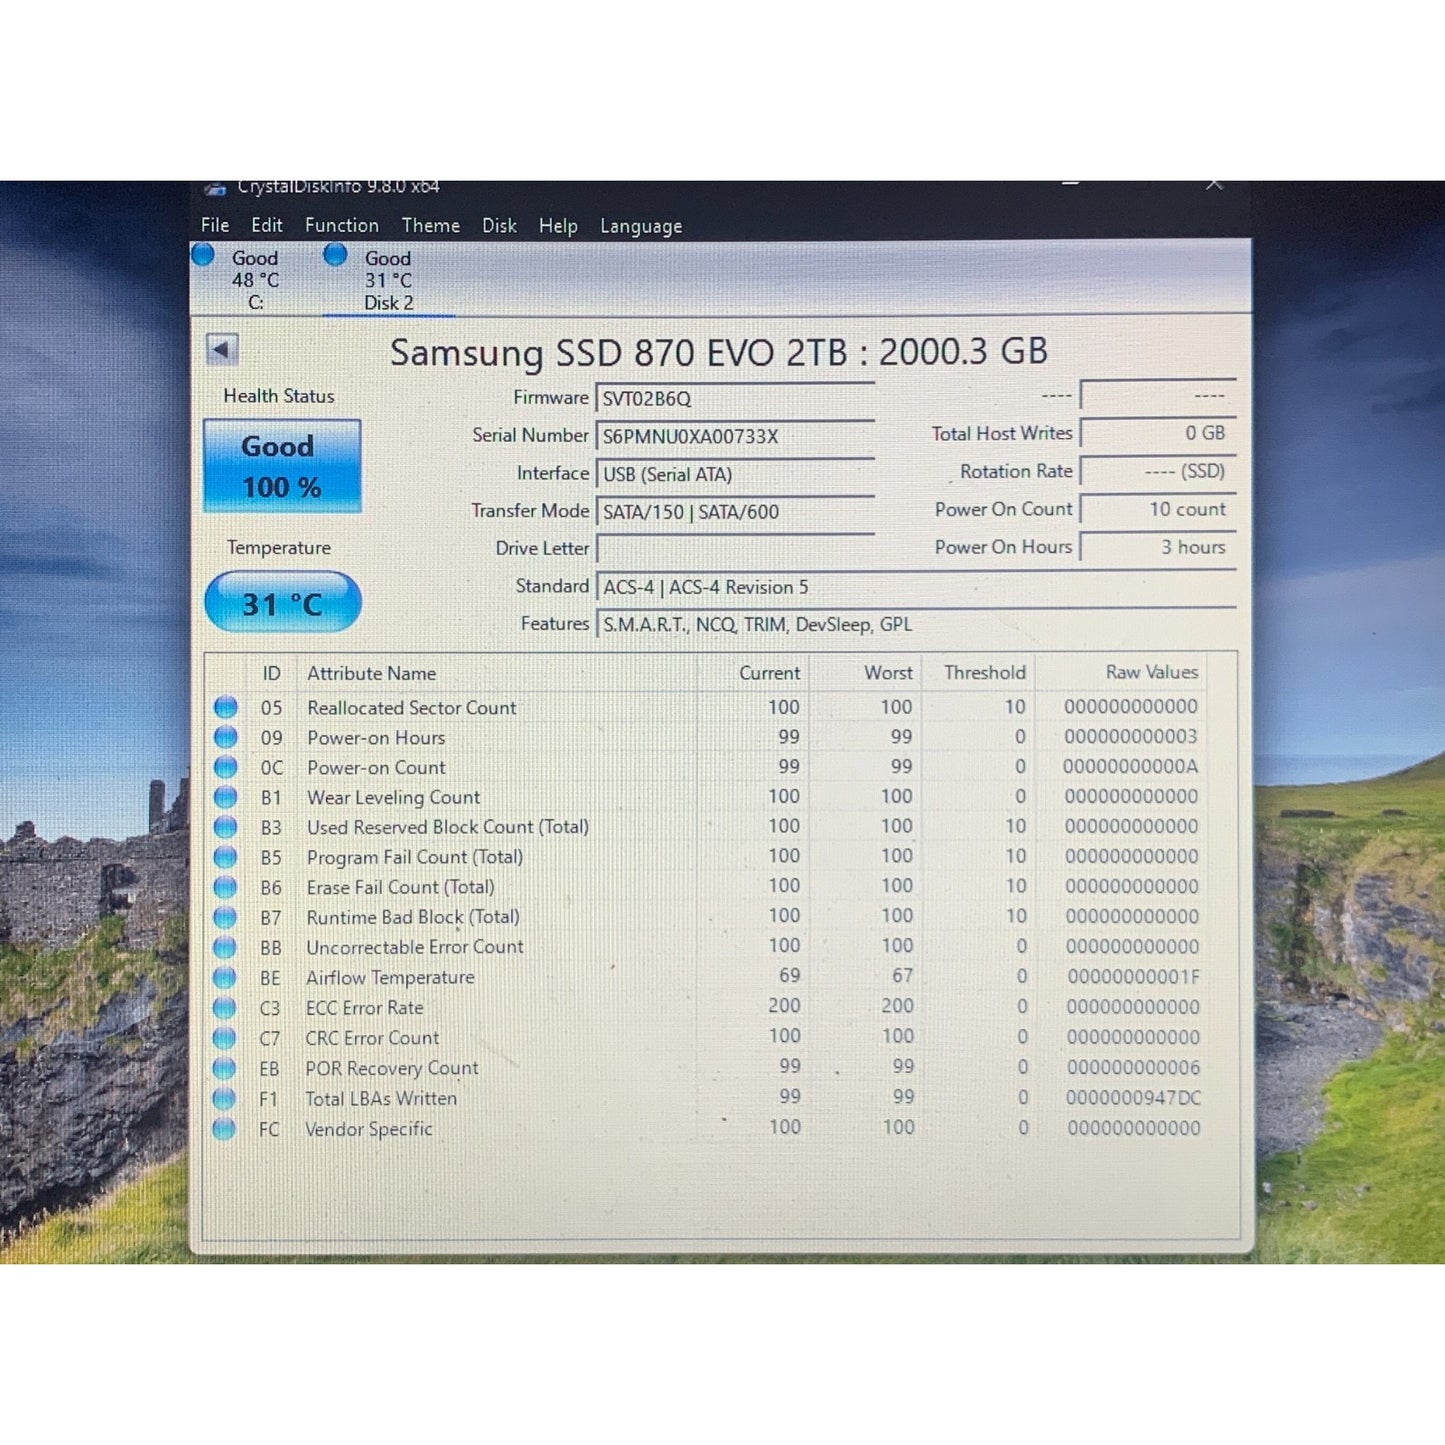The width and height of the screenshot is (1445, 1445).
Task: Click the blue status orb of Disk 2
Action: [x=335, y=255]
